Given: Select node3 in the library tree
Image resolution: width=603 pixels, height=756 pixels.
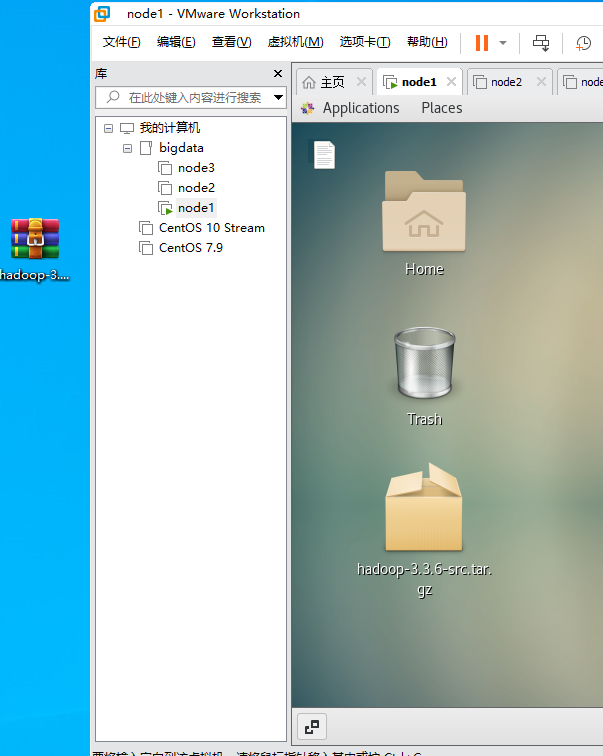Looking at the screenshot, I should point(196,168).
